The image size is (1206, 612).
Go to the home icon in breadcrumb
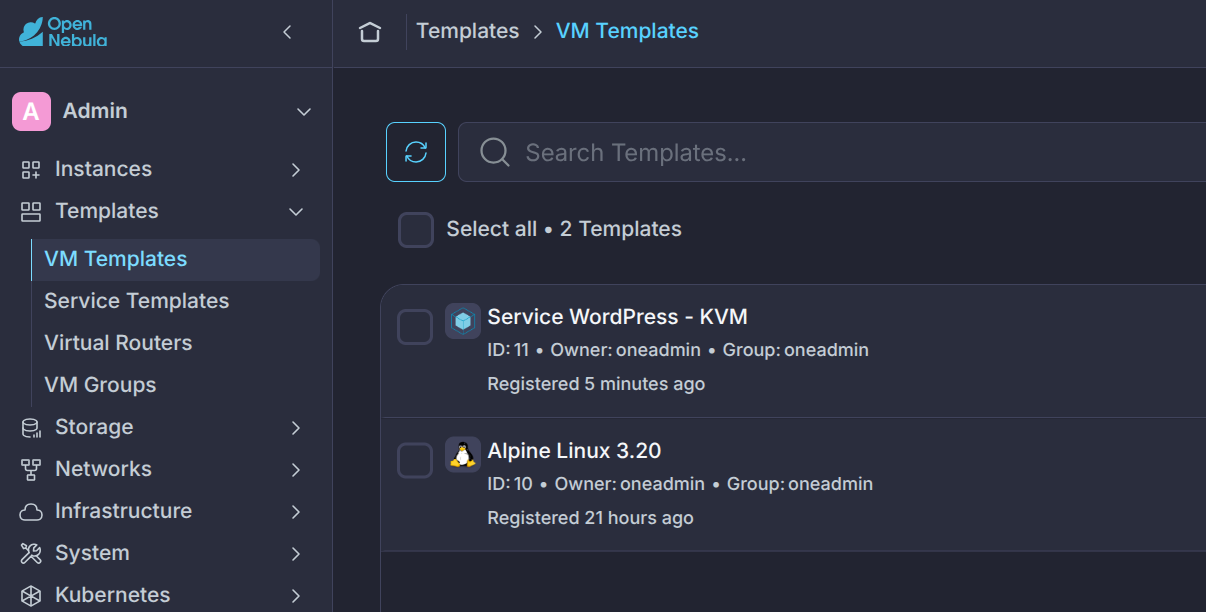370,32
